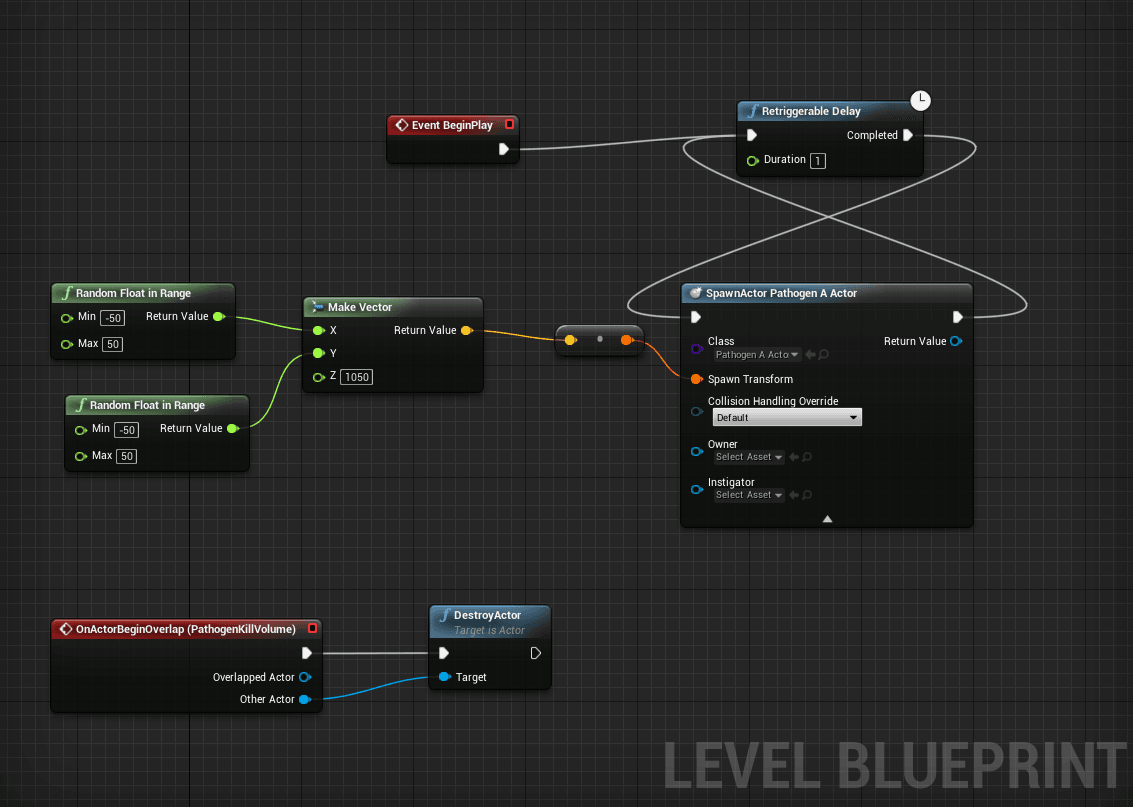The width and height of the screenshot is (1133, 807).
Task: Click the browse asset magnifier next to Owner
Action: tap(808, 456)
